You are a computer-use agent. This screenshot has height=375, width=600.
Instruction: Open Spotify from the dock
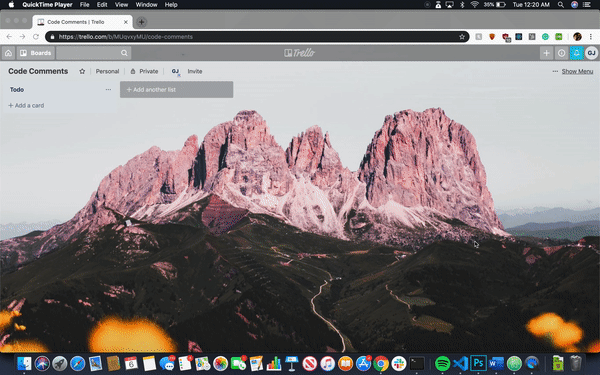pyautogui.click(x=443, y=364)
